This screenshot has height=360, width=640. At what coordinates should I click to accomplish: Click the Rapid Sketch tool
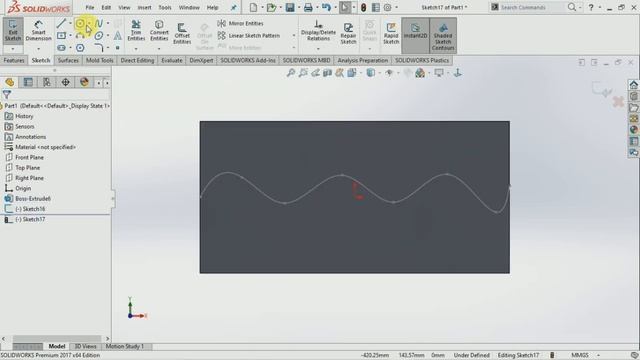tap(391, 33)
